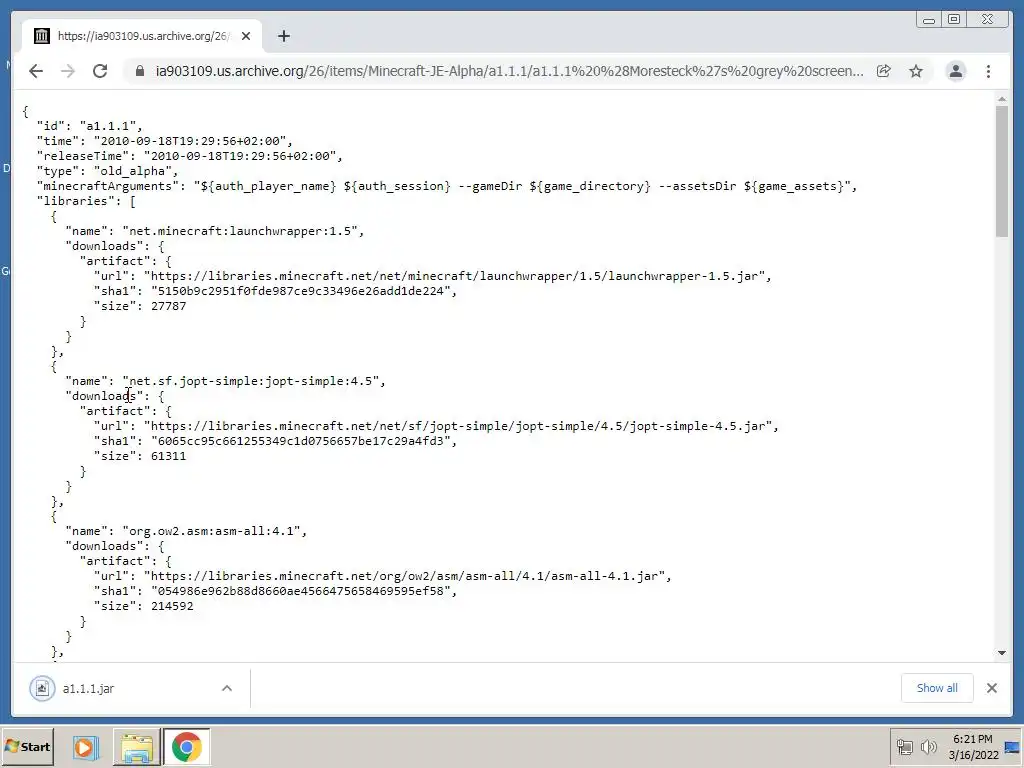Image resolution: width=1024 pixels, height=768 pixels.
Task: Open the volume control tray icon
Action: pos(928,746)
